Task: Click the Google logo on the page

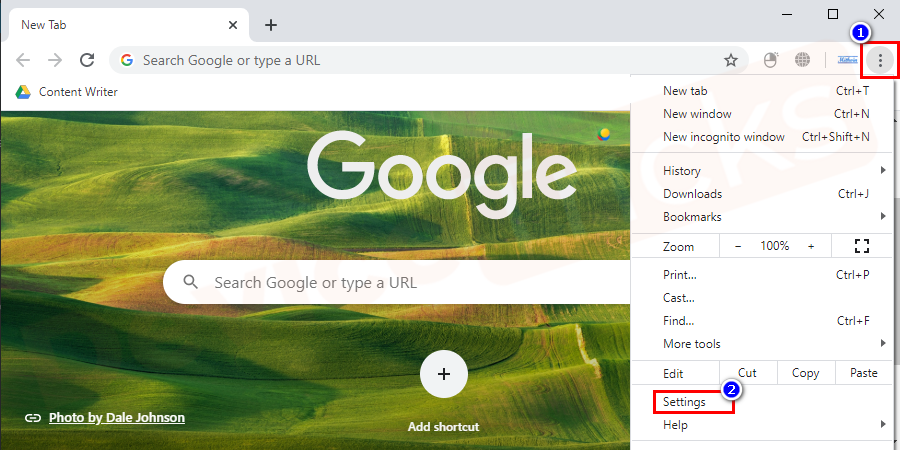Action: click(x=442, y=173)
